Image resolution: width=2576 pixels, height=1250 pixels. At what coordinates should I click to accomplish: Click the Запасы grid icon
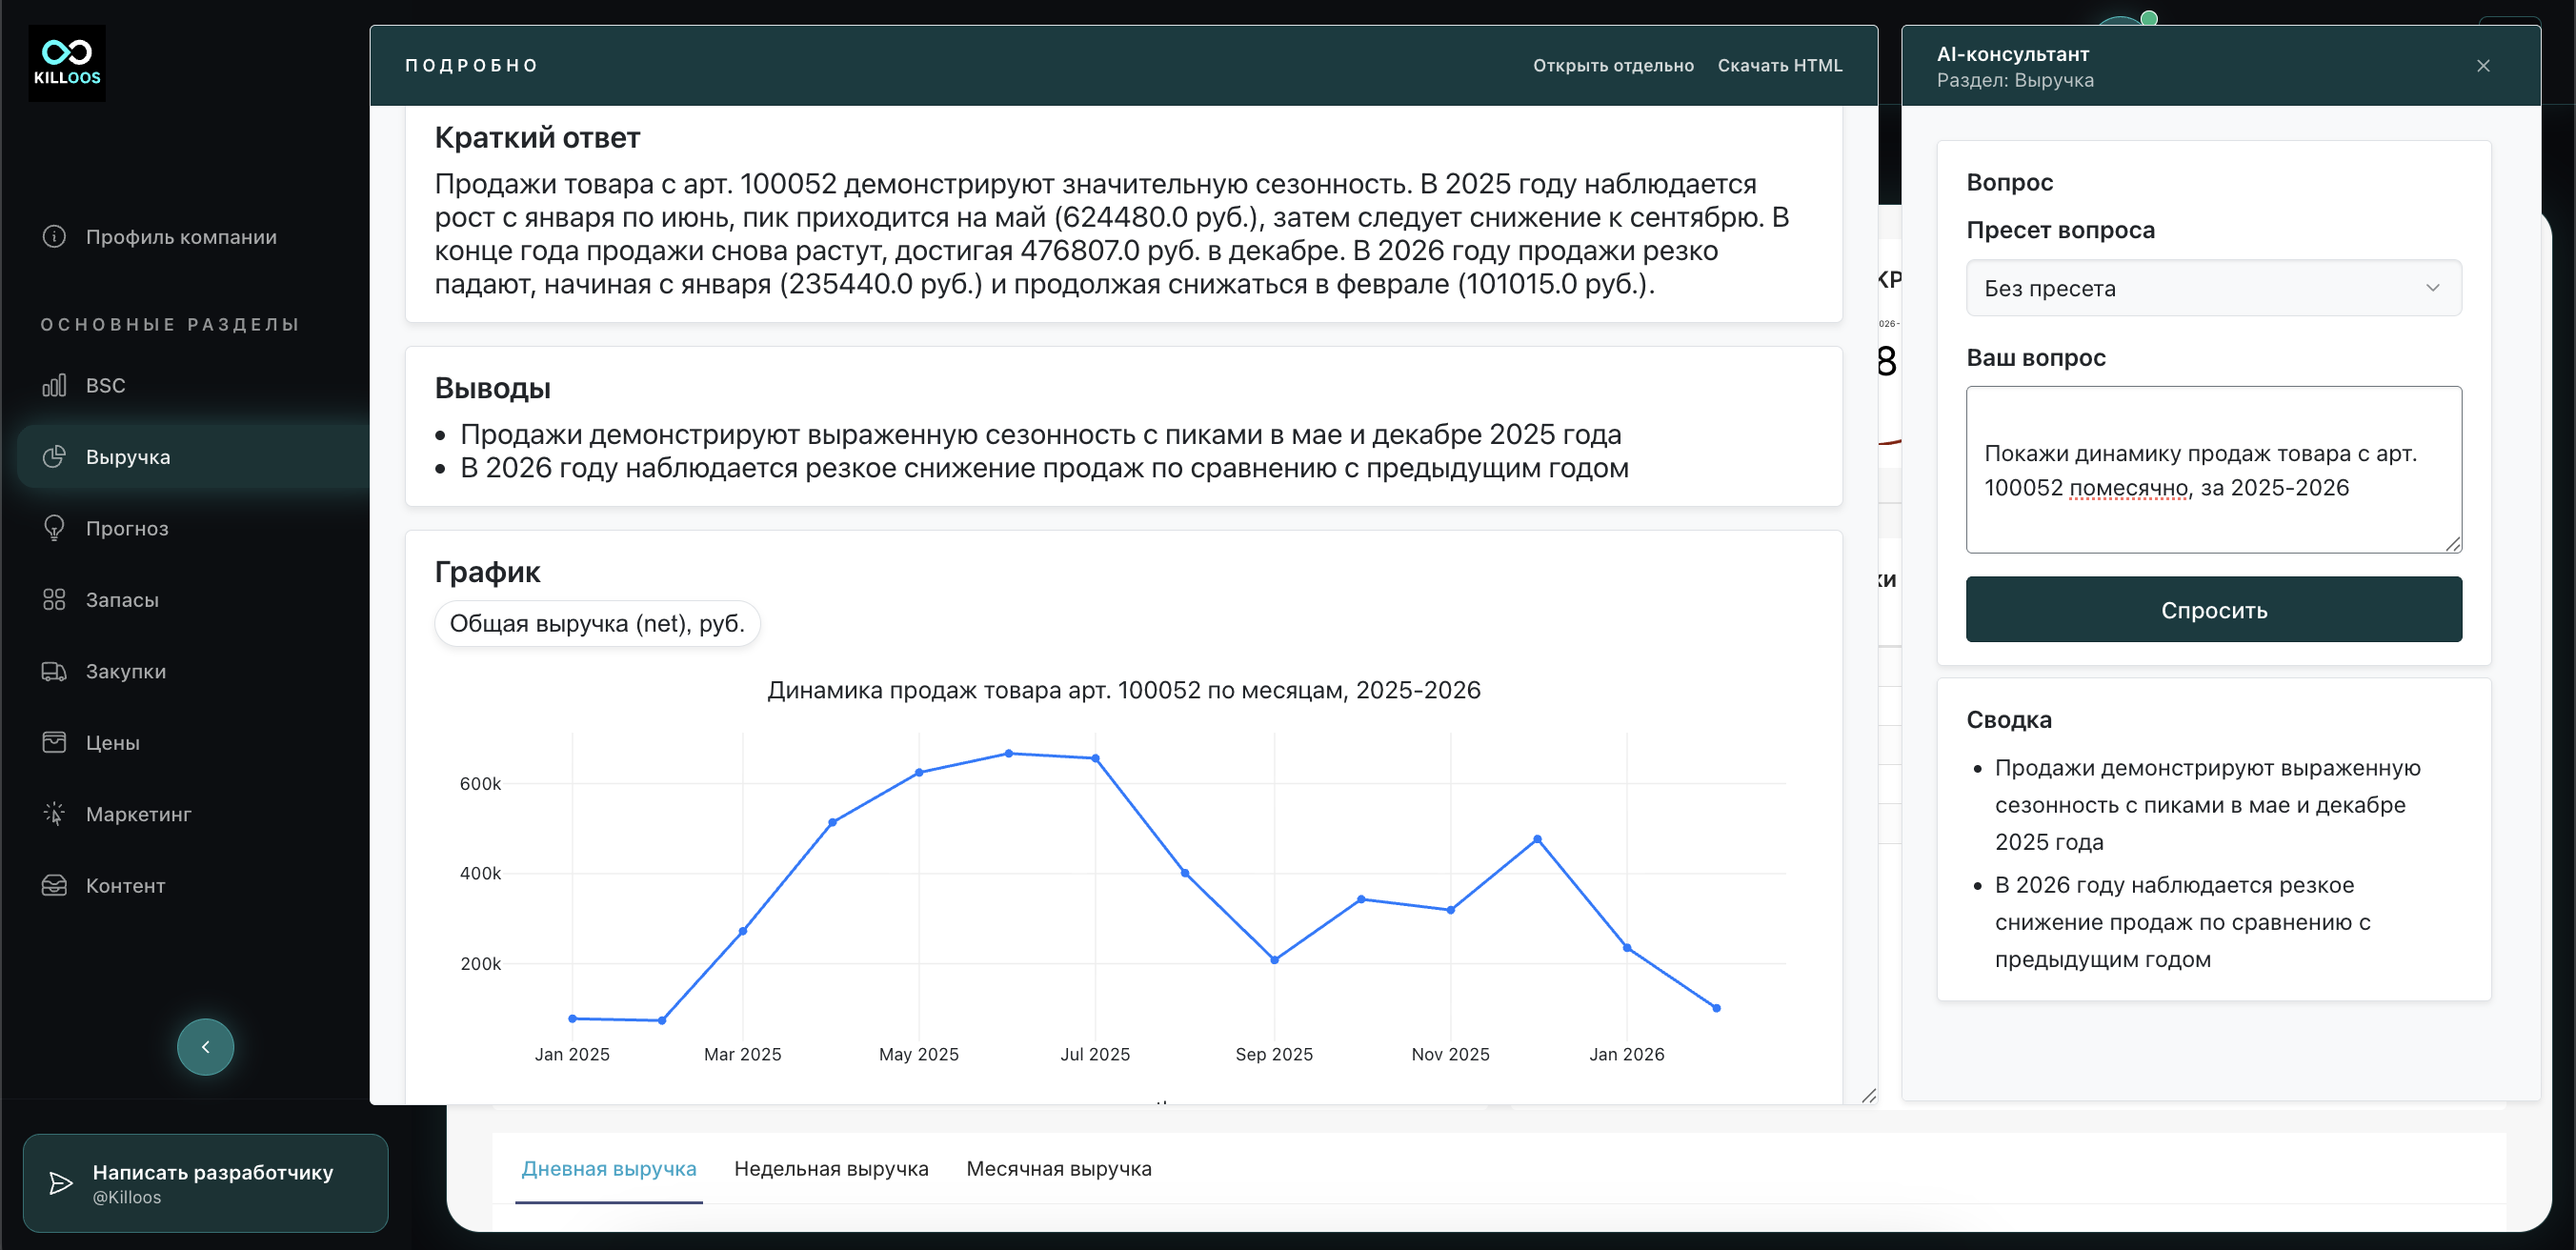[54, 600]
